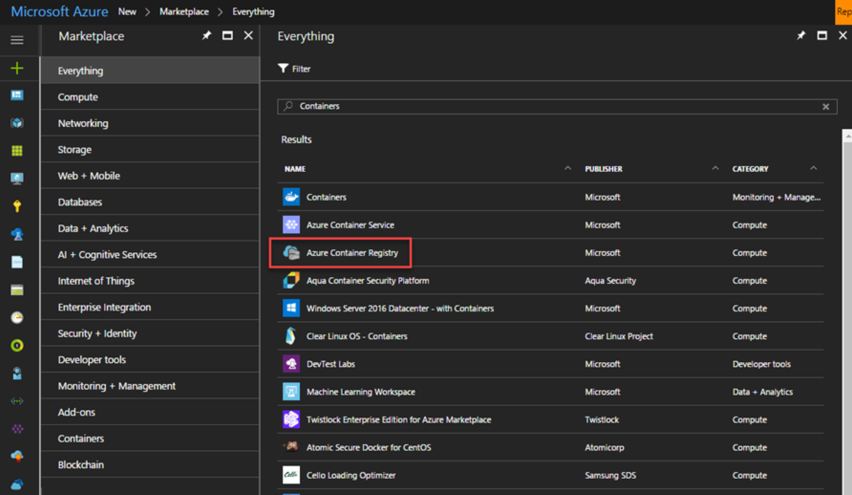Select the Internet of Things category

151,281
